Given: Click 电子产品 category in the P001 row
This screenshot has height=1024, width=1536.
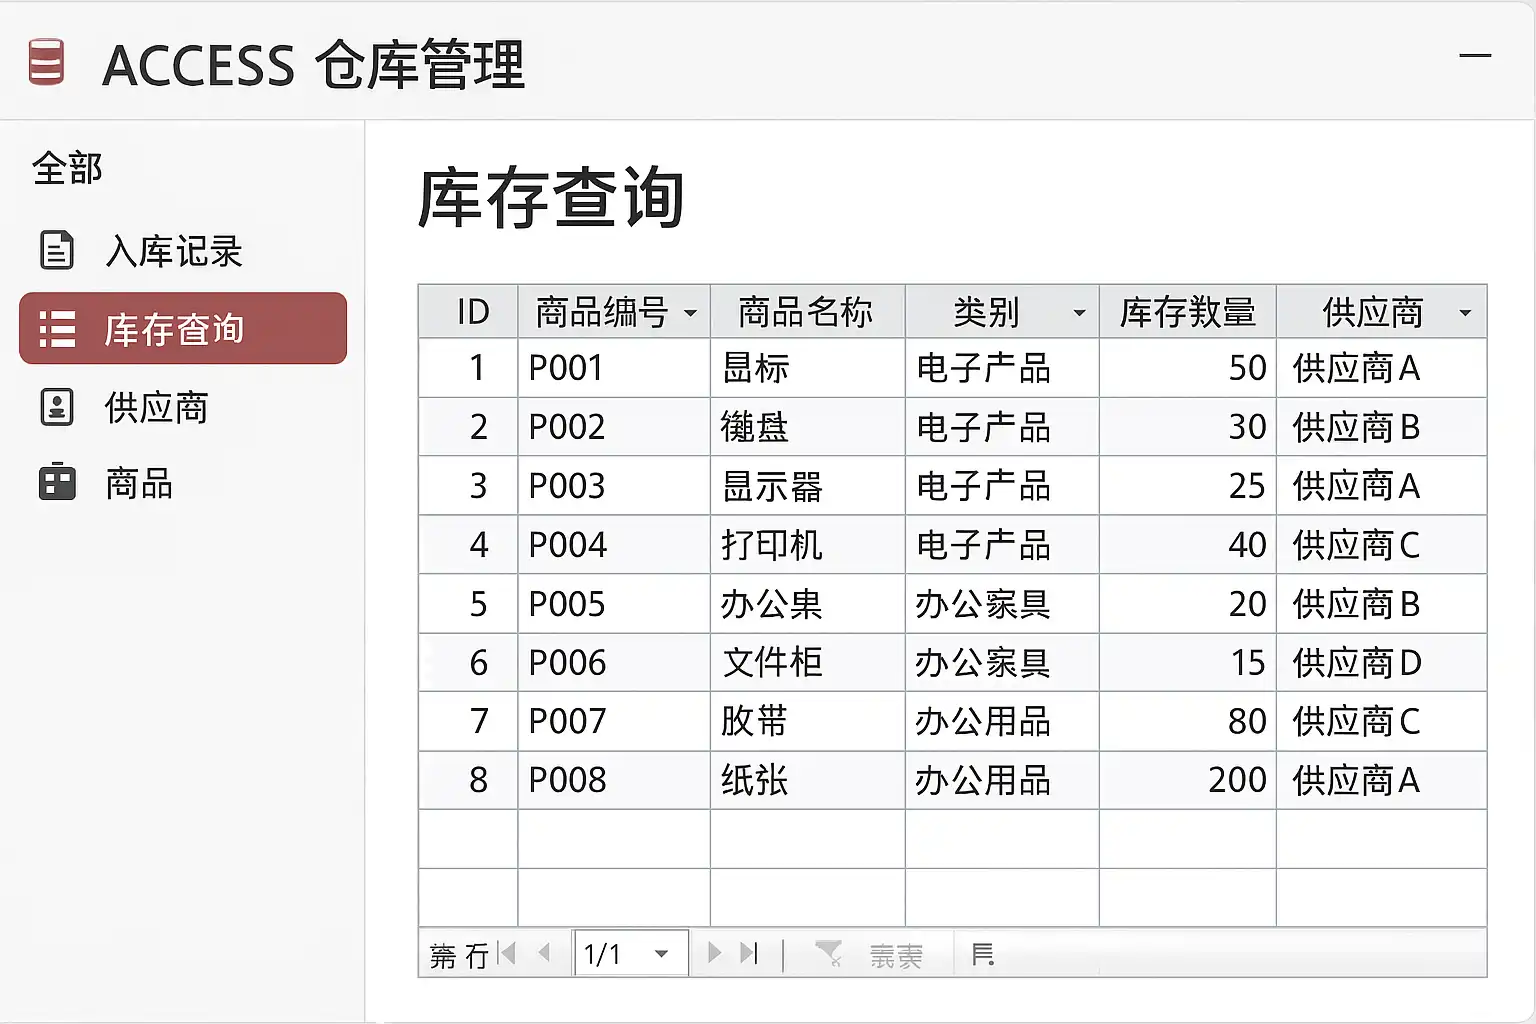Looking at the screenshot, I should [x=983, y=368].
